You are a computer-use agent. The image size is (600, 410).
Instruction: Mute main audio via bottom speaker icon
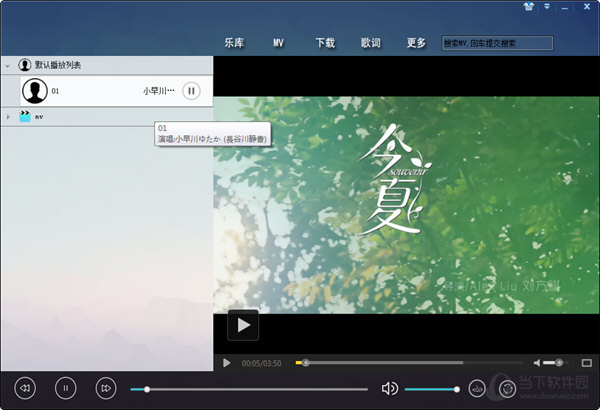(x=390, y=389)
